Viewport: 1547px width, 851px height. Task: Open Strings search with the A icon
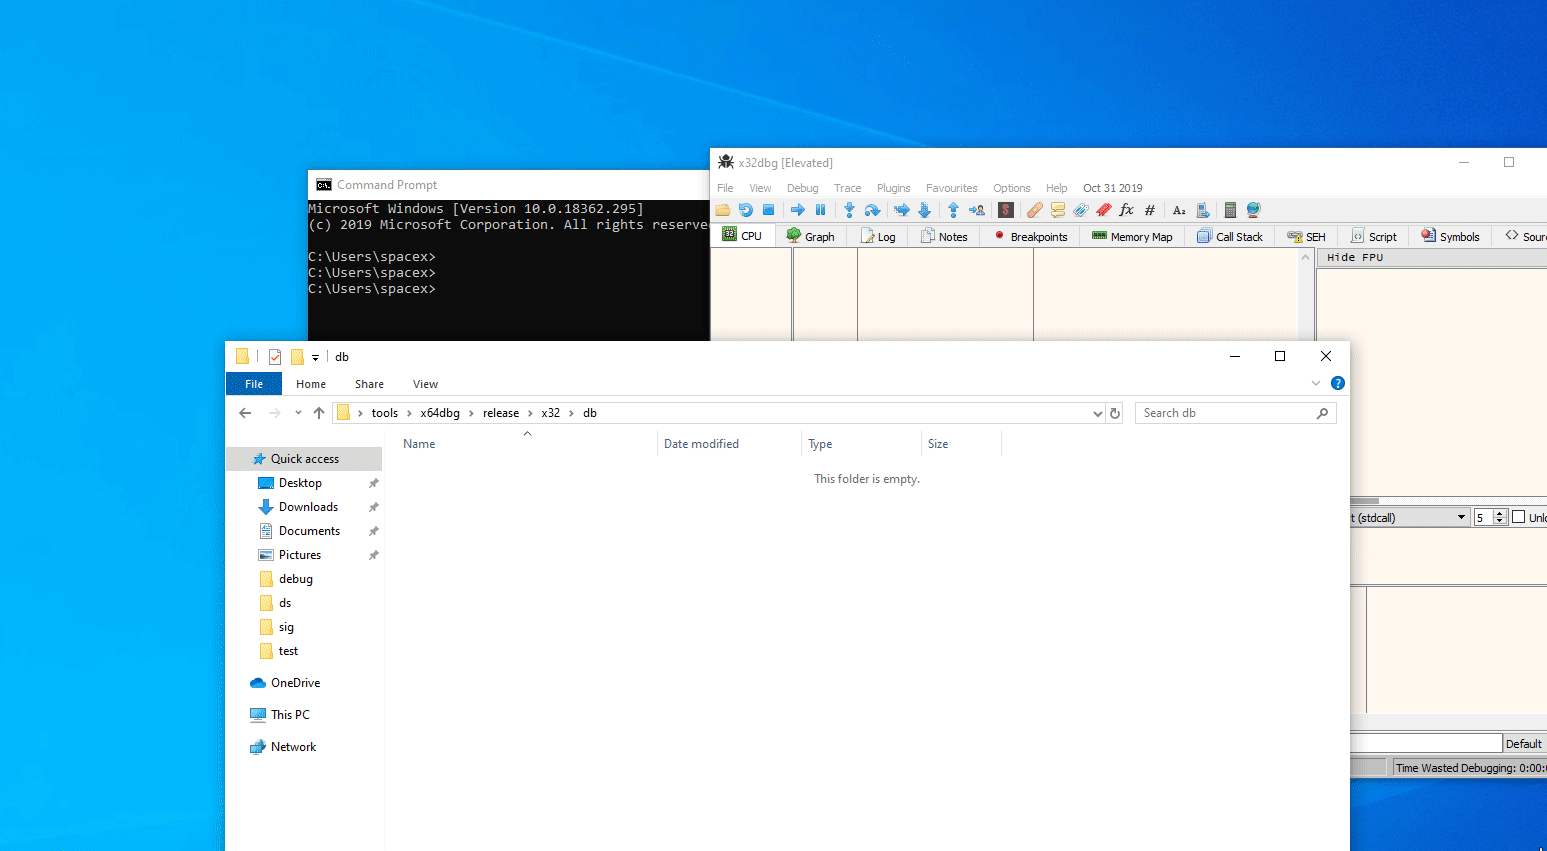(x=1179, y=210)
